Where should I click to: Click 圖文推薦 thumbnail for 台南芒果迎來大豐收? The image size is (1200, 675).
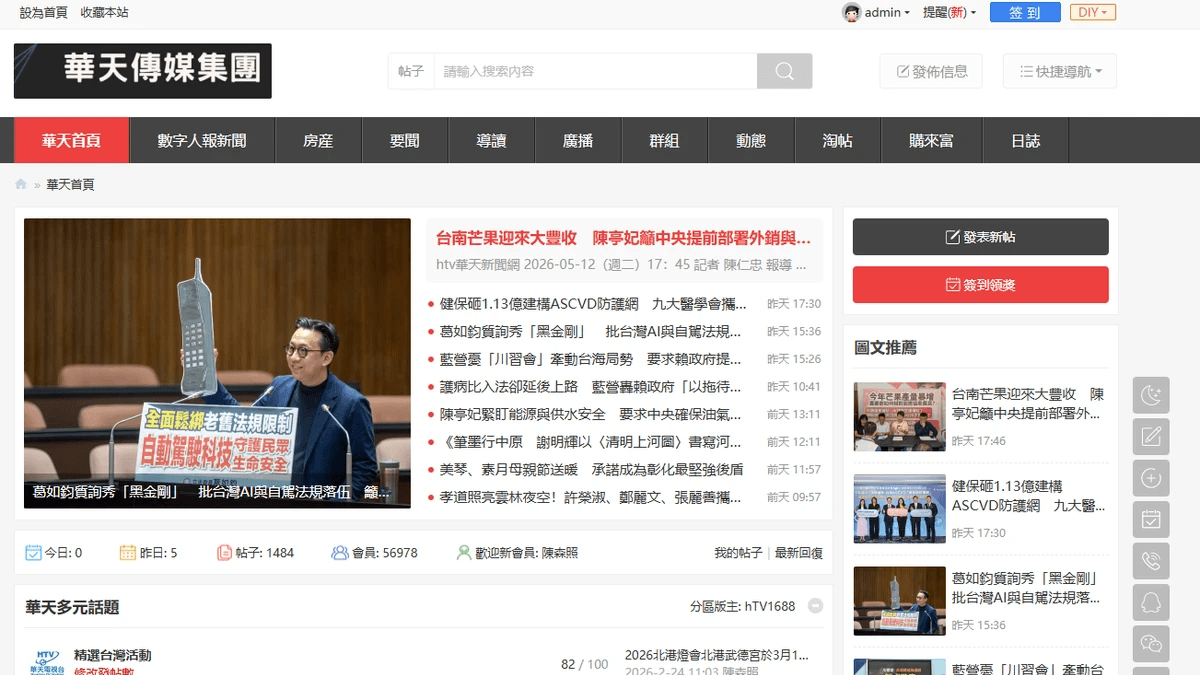(899, 417)
